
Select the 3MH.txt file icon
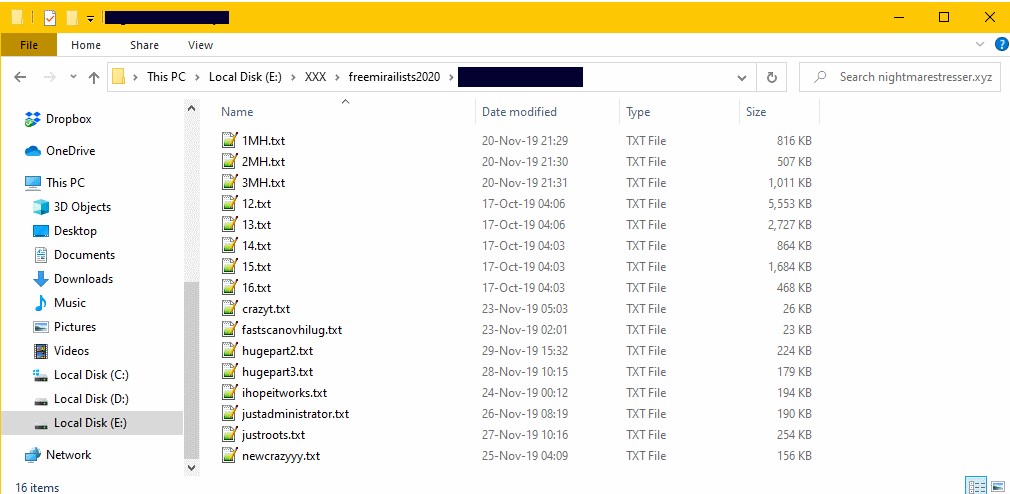[x=229, y=182]
